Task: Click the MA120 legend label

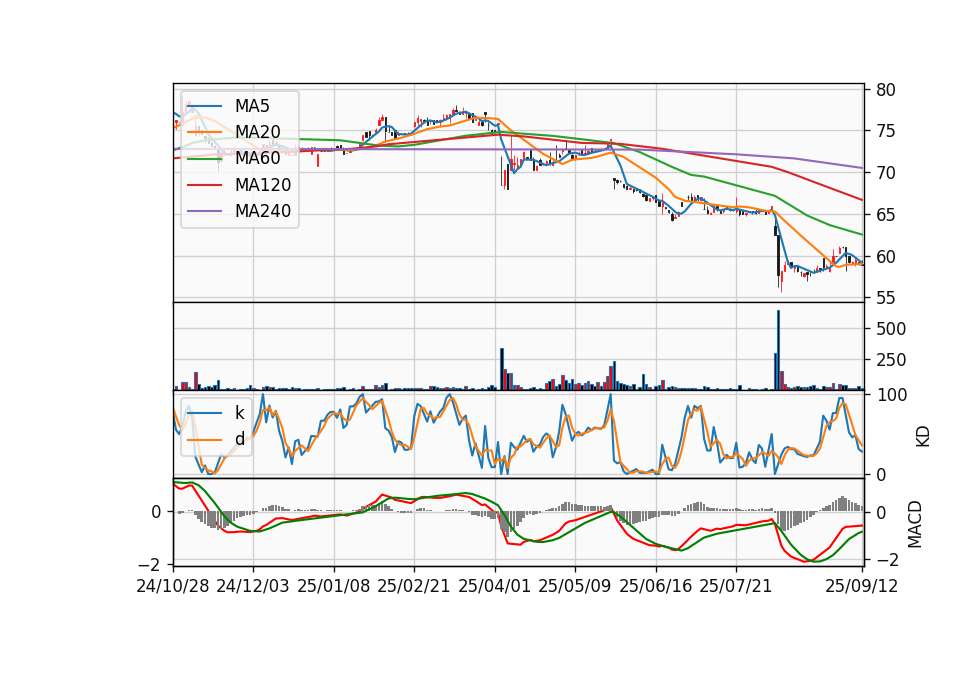Action: point(263,185)
